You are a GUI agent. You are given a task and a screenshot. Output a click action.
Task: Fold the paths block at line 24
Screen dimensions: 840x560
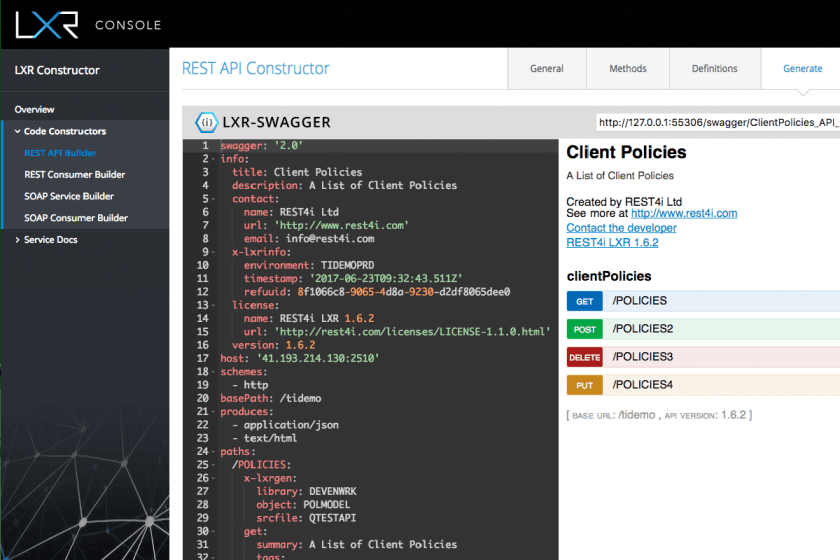coord(214,451)
